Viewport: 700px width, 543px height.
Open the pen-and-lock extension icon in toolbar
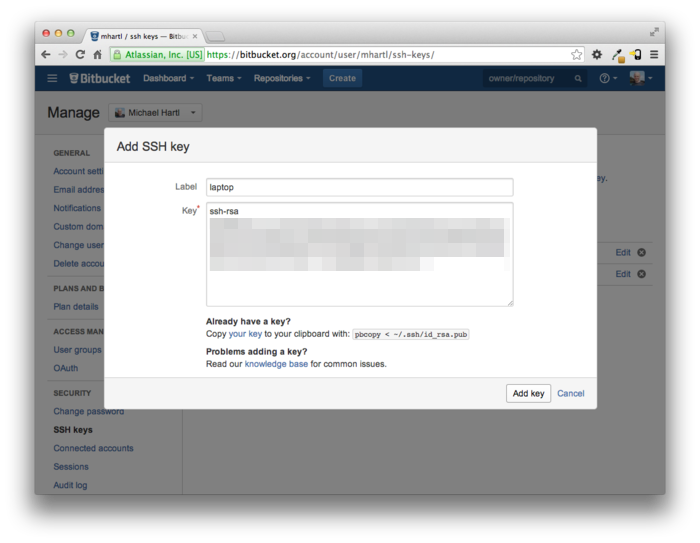[x=618, y=55]
